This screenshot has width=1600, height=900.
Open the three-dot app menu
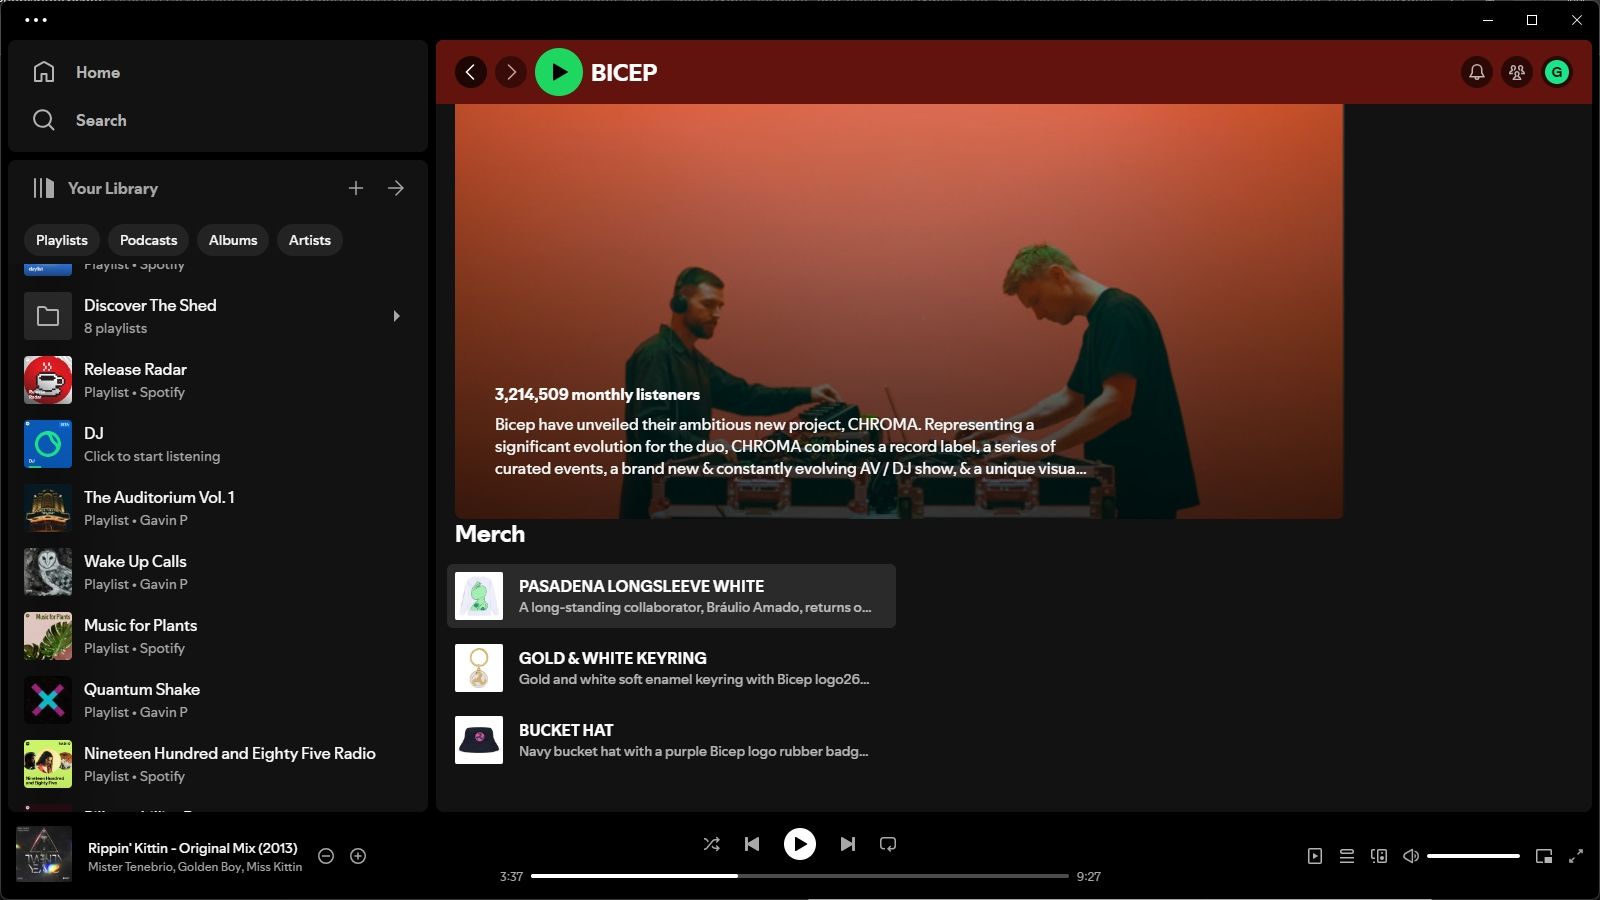click(x=36, y=20)
